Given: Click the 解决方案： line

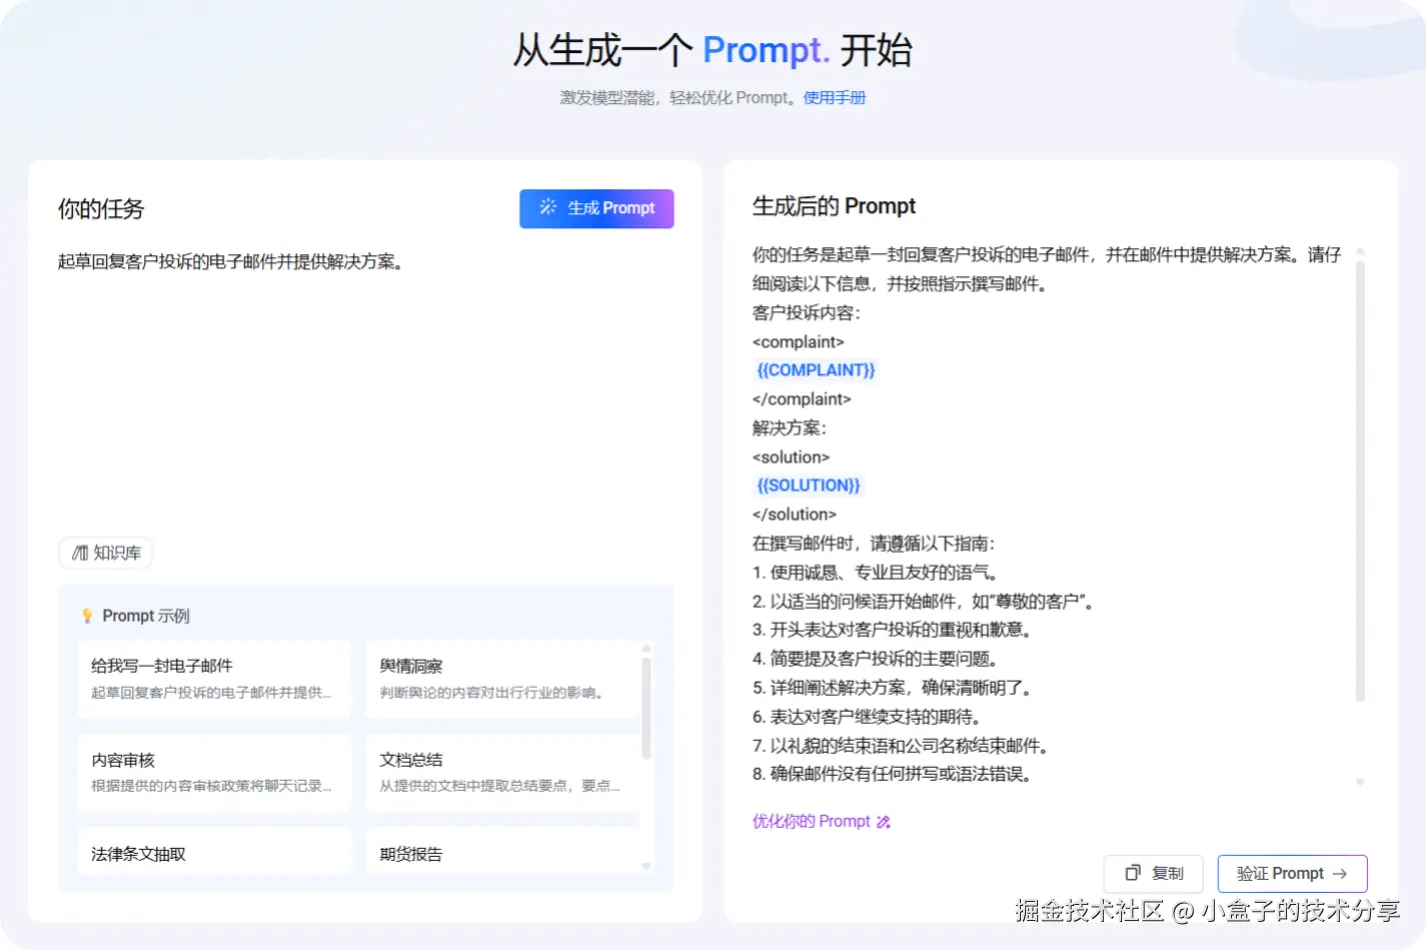Looking at the screenshot, I should (789, 428).
